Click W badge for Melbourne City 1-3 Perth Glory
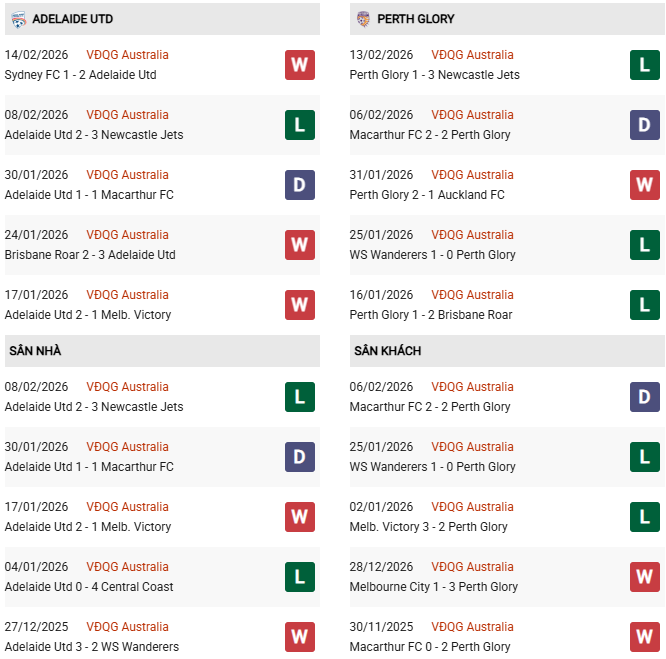Viewport: 666px width, 659px height. coord(644,577)
